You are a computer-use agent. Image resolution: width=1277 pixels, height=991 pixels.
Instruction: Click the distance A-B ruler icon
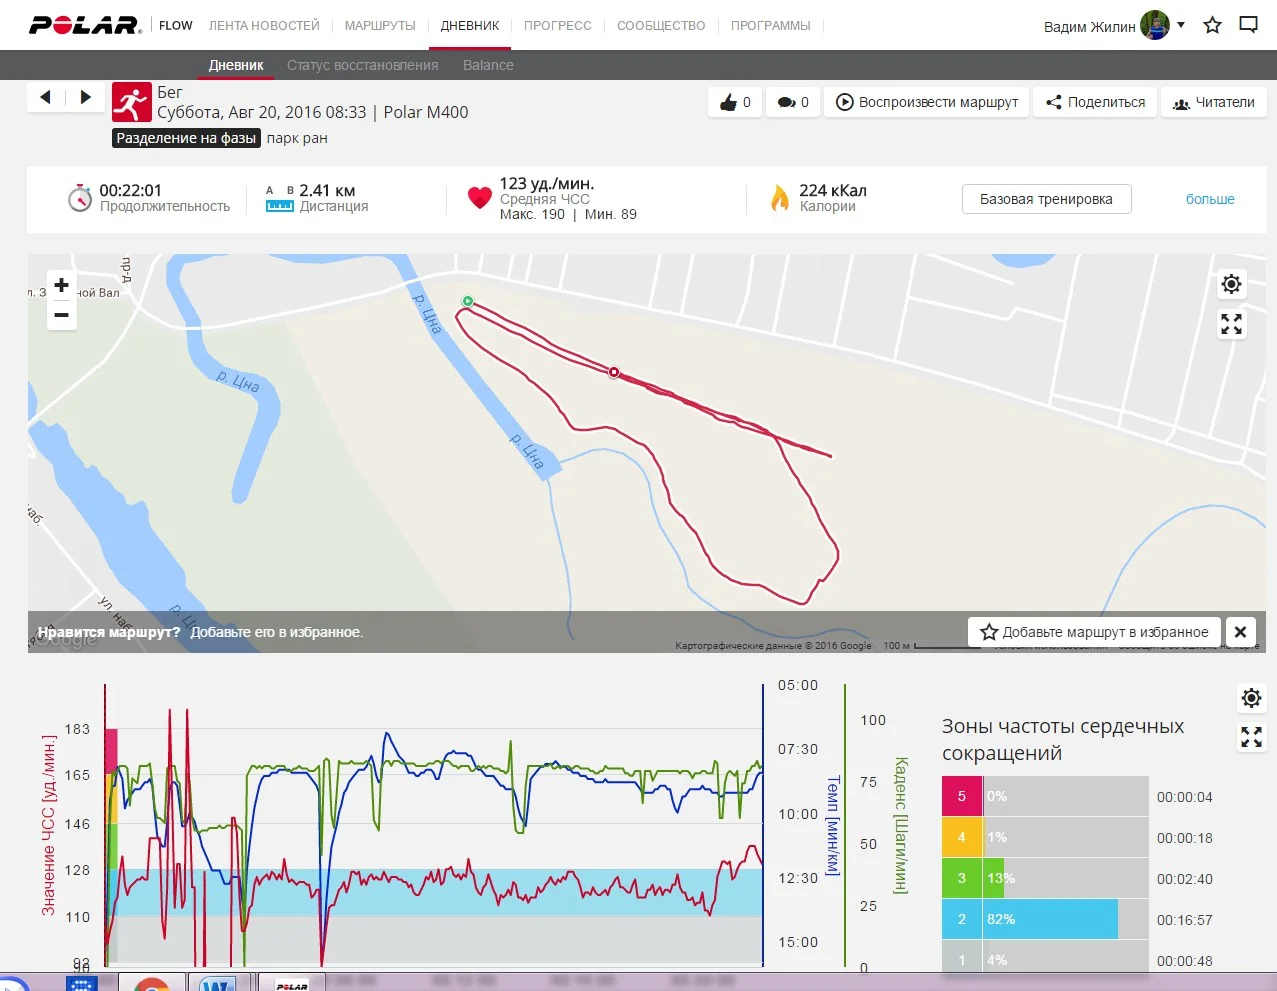(x=280, y=198)
